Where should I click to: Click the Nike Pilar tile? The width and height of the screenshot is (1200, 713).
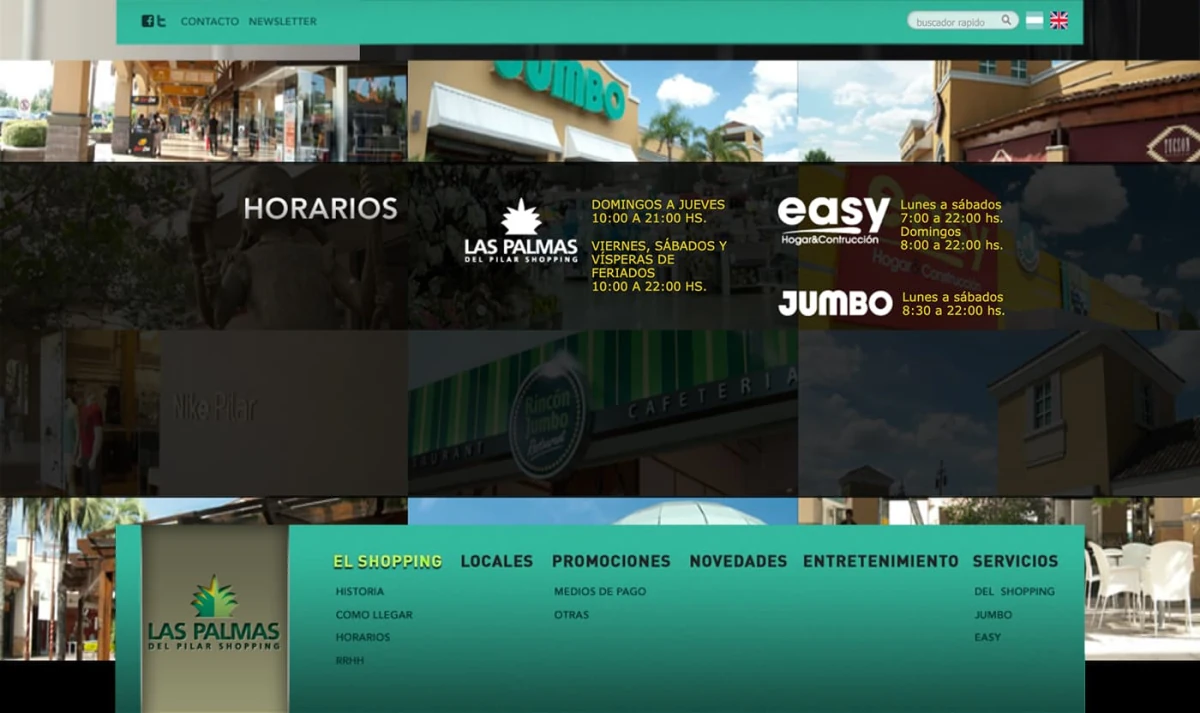coord(204,414)
